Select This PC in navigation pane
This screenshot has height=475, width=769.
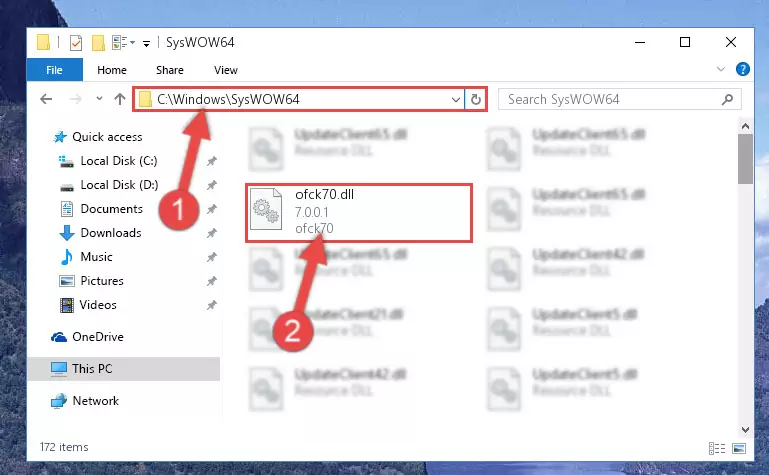tap(124, 369)
